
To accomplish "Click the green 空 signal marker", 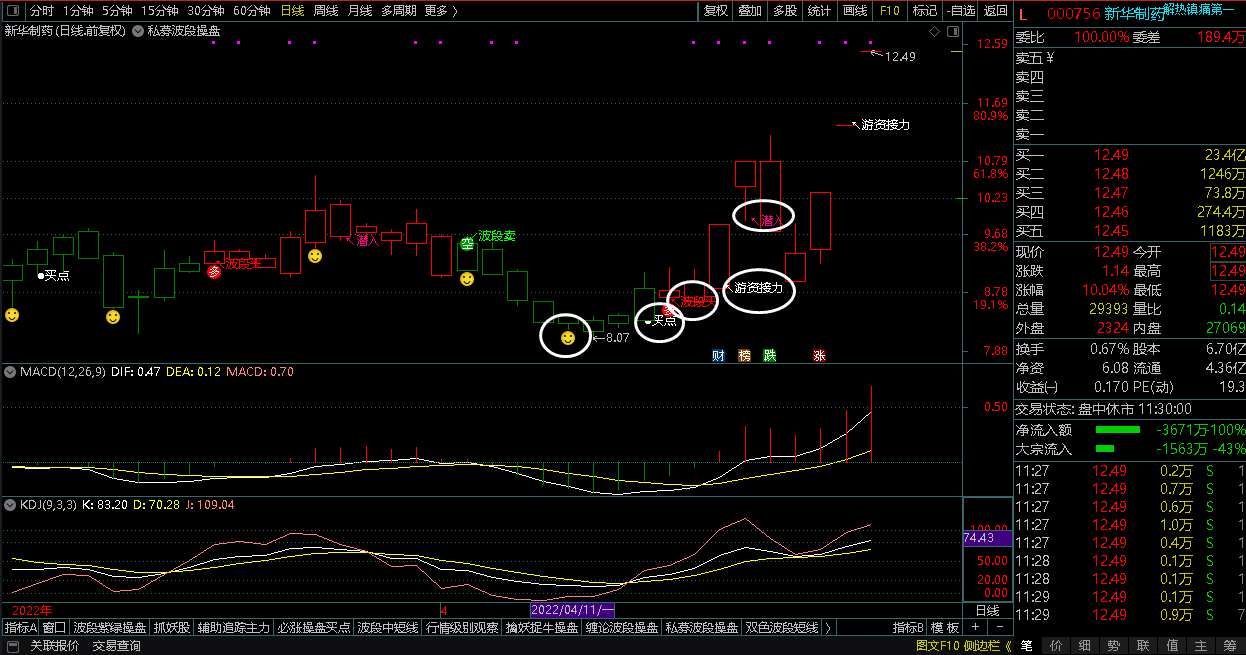I will 466,243.
